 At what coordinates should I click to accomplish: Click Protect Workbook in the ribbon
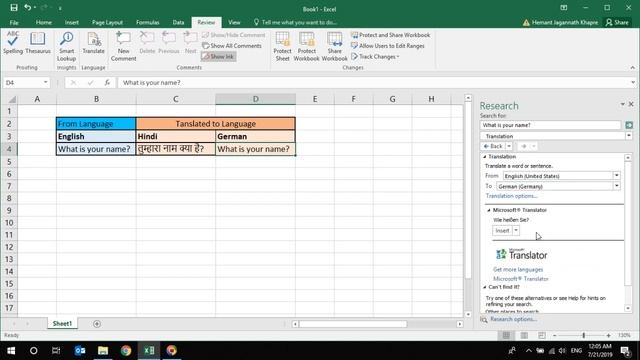click(307, 46)
